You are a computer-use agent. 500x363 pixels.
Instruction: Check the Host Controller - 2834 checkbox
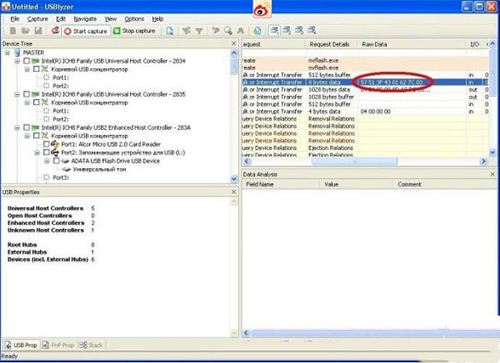click(27, 61)
